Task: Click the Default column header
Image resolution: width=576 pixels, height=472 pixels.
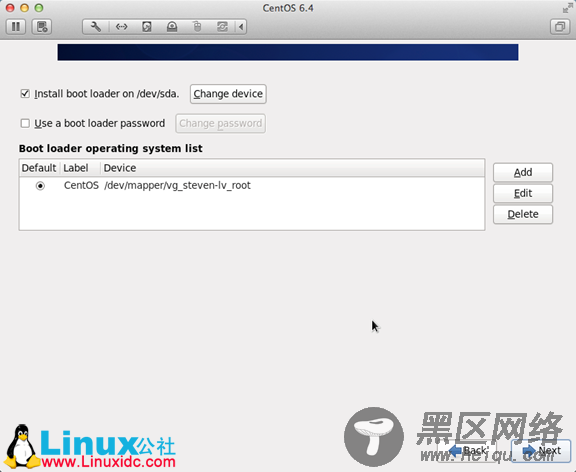Action: click(39, 168)
